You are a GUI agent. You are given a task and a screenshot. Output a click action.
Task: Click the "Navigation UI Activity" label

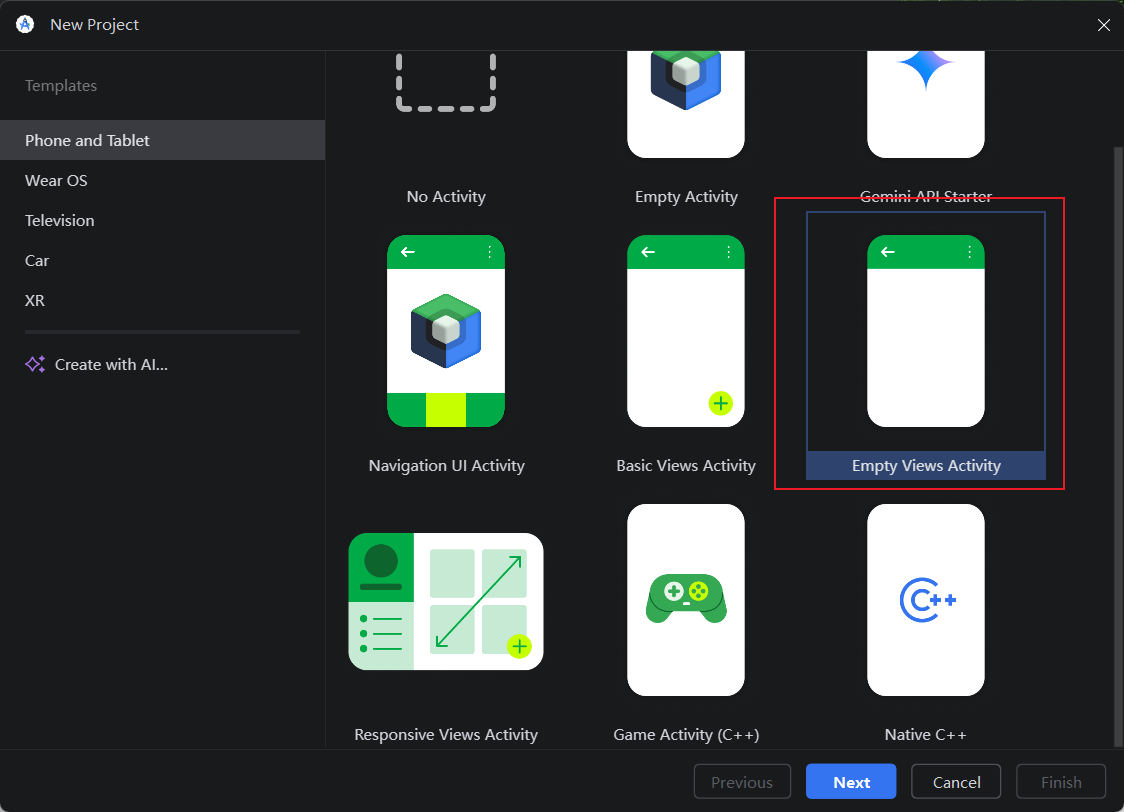coord(447,465)
